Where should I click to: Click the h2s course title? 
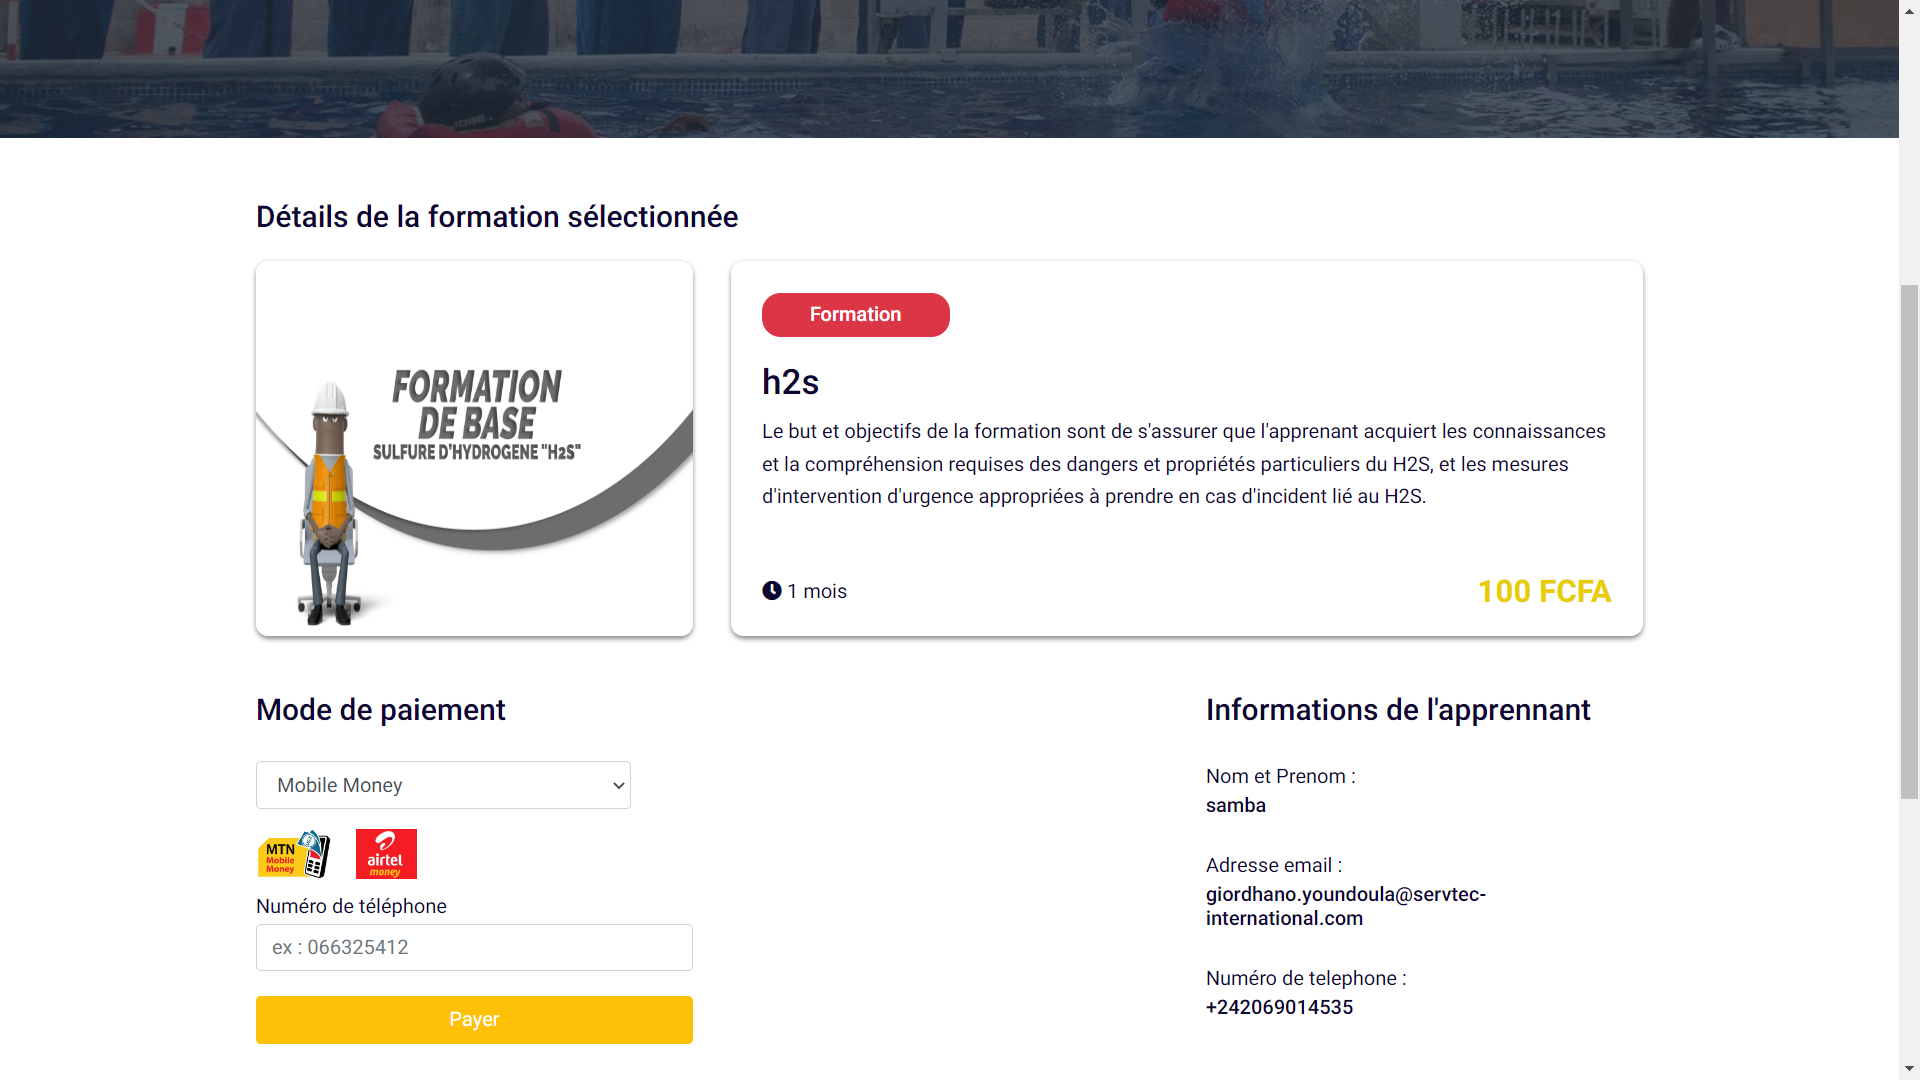(791, 382)
